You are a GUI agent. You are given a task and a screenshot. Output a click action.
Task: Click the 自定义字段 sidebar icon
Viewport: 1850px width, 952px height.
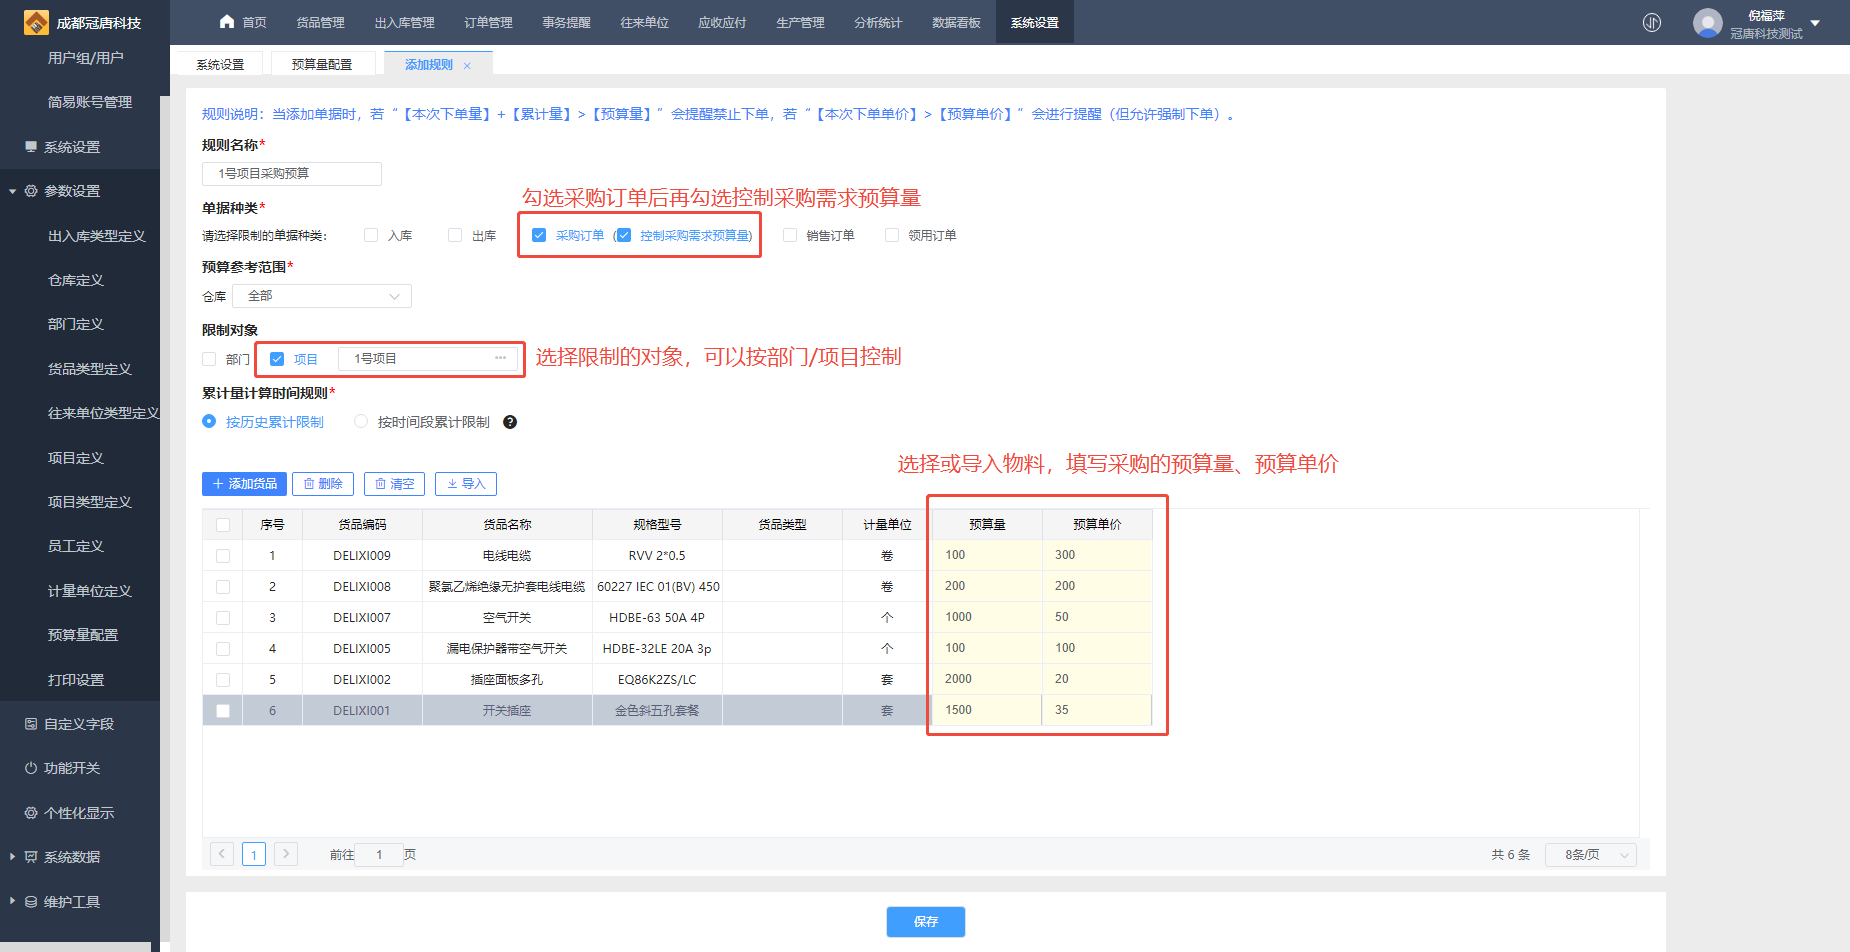pos(31,724)
